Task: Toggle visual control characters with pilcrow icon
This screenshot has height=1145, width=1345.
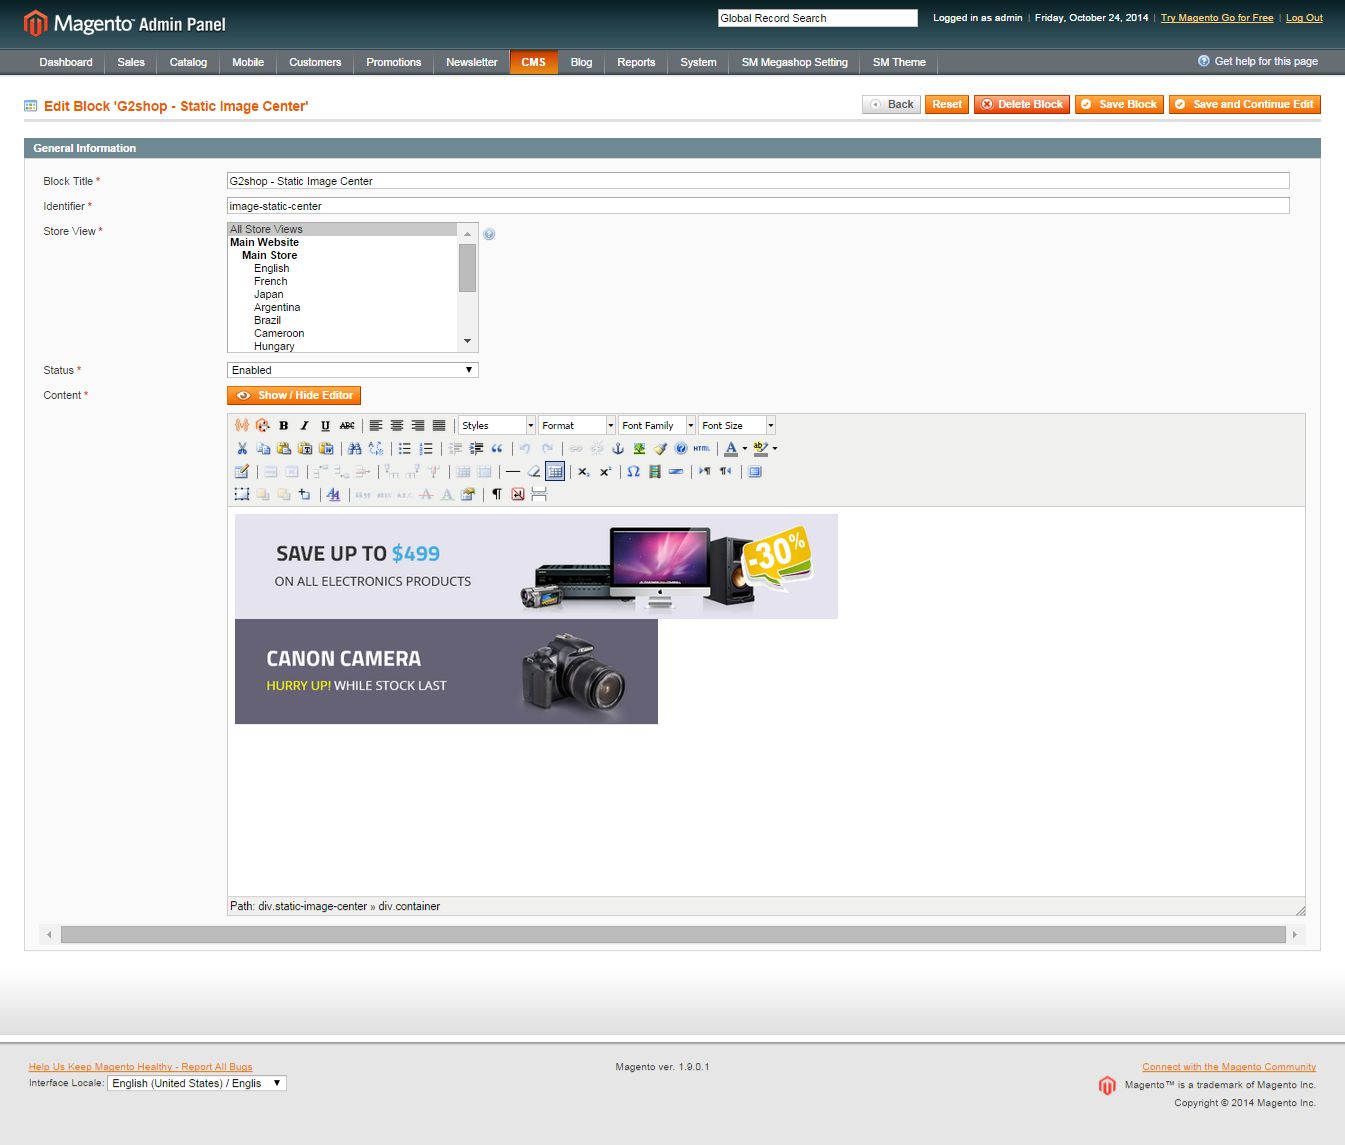Action: pos(497,495)
